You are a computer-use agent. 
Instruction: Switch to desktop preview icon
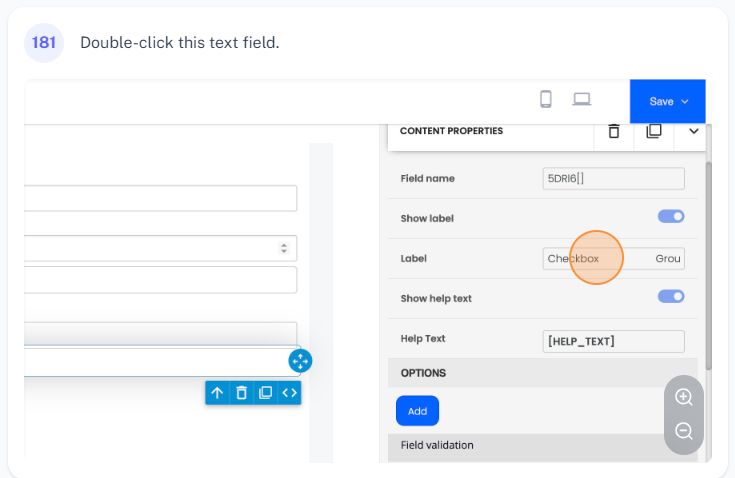point(582,99)
